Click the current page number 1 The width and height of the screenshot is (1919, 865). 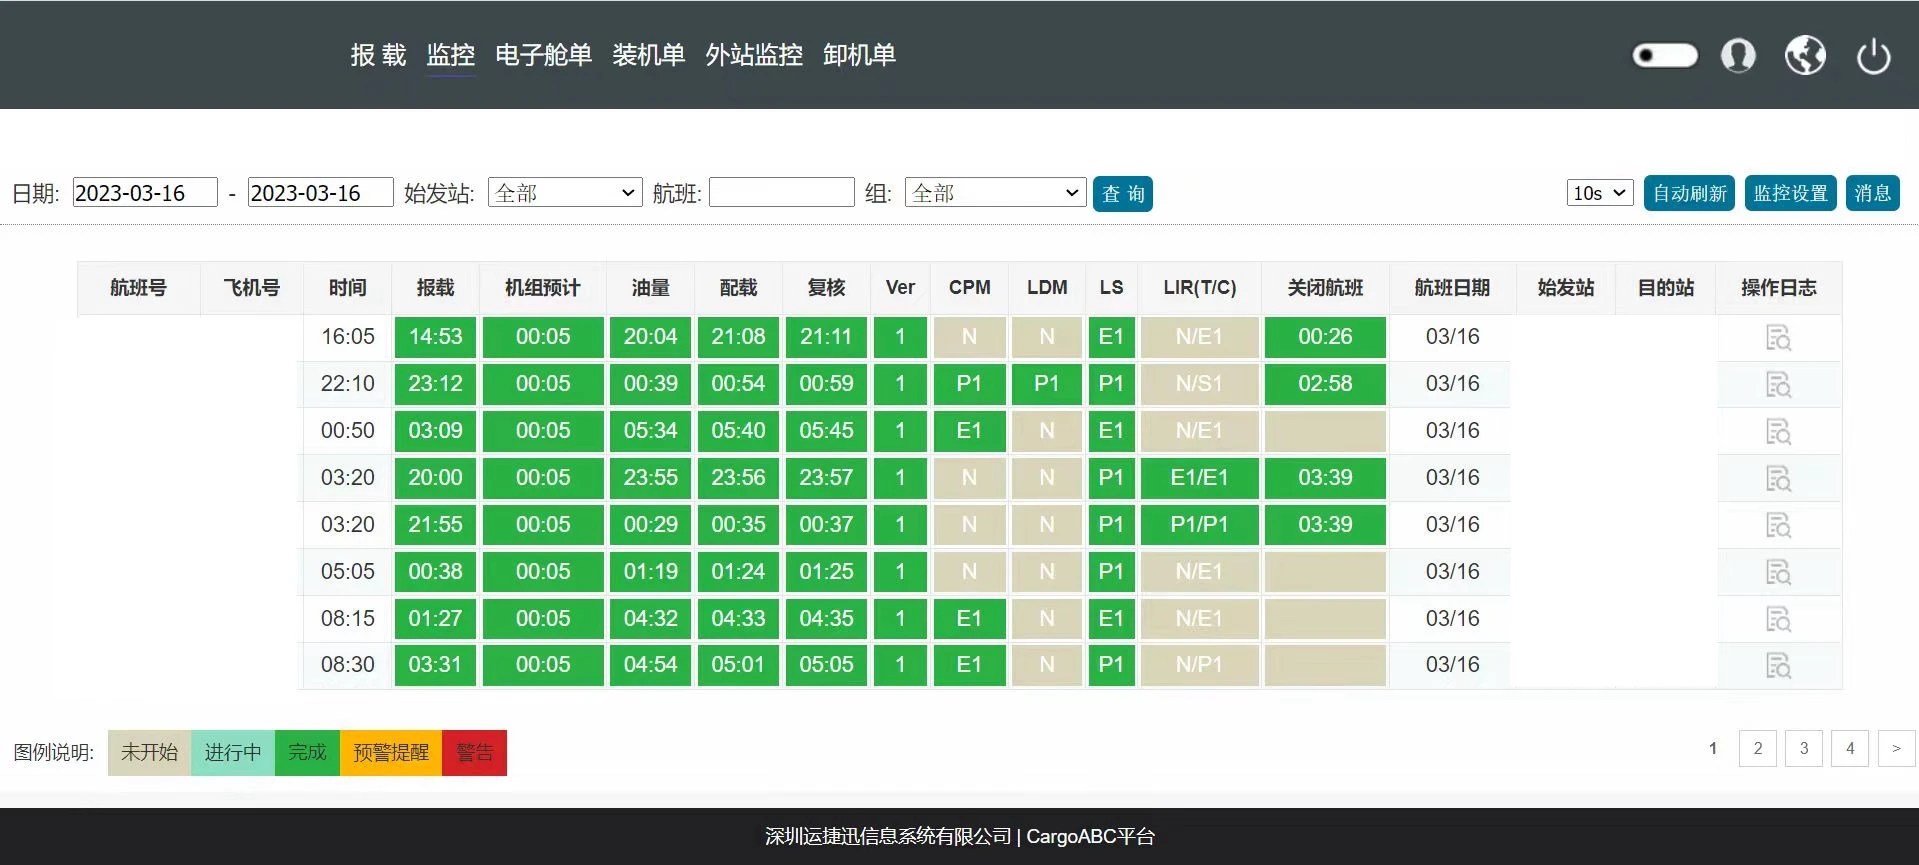pyautogui.click(x=1713, y=748)
